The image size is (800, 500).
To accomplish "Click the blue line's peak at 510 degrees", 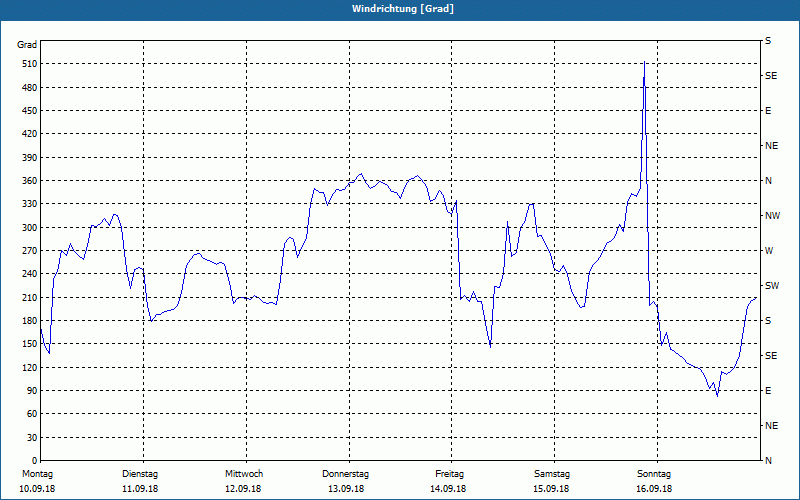I will tap(644, 62).
